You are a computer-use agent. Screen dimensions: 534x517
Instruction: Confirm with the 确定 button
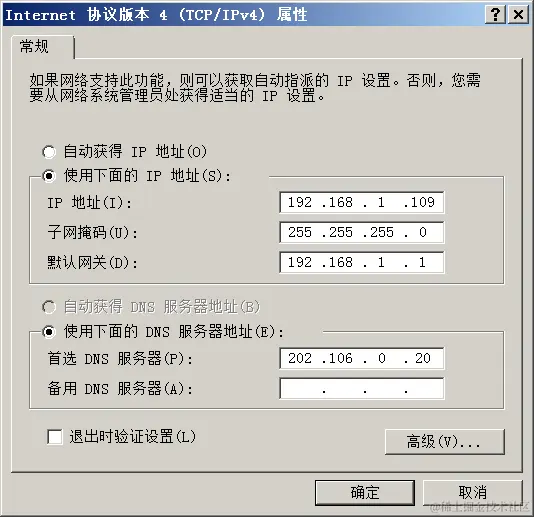[x=365, y=492]
